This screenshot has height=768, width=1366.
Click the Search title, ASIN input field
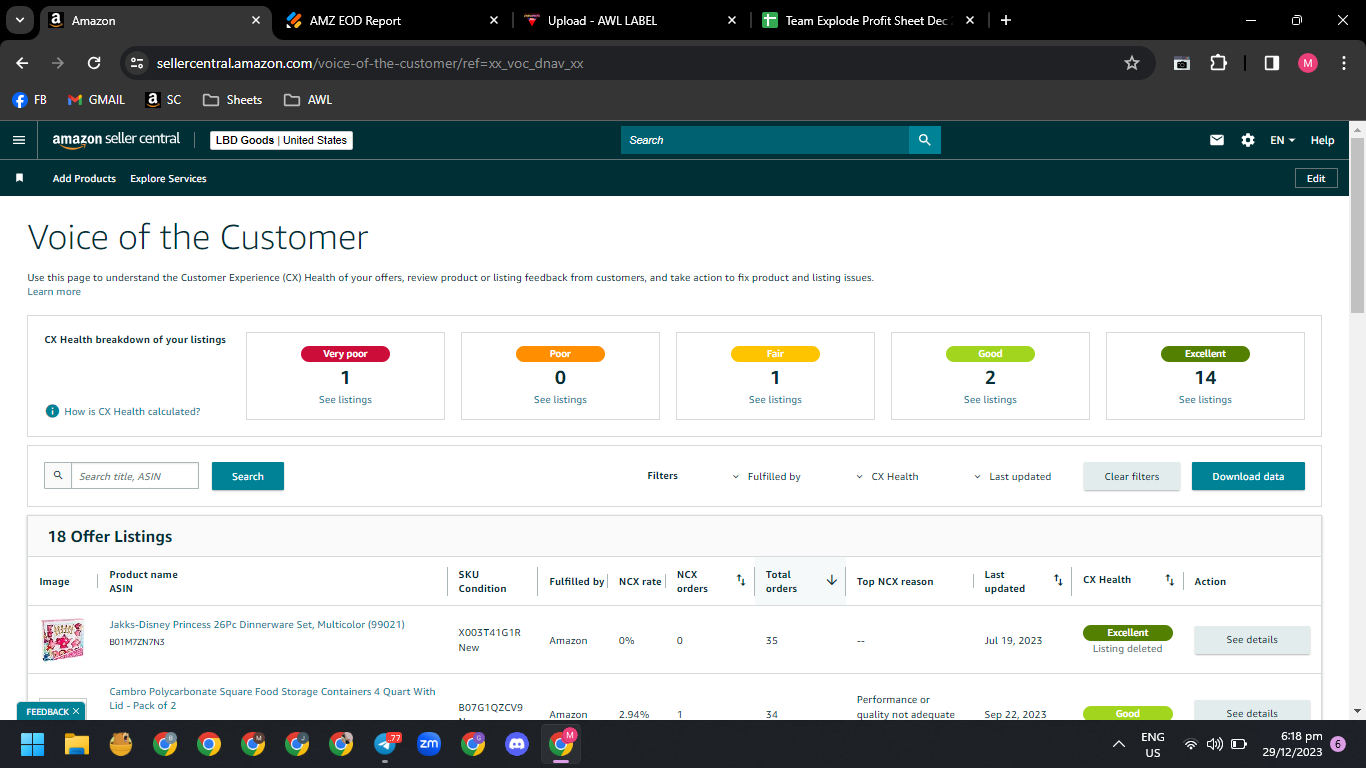tap(134, 476)
